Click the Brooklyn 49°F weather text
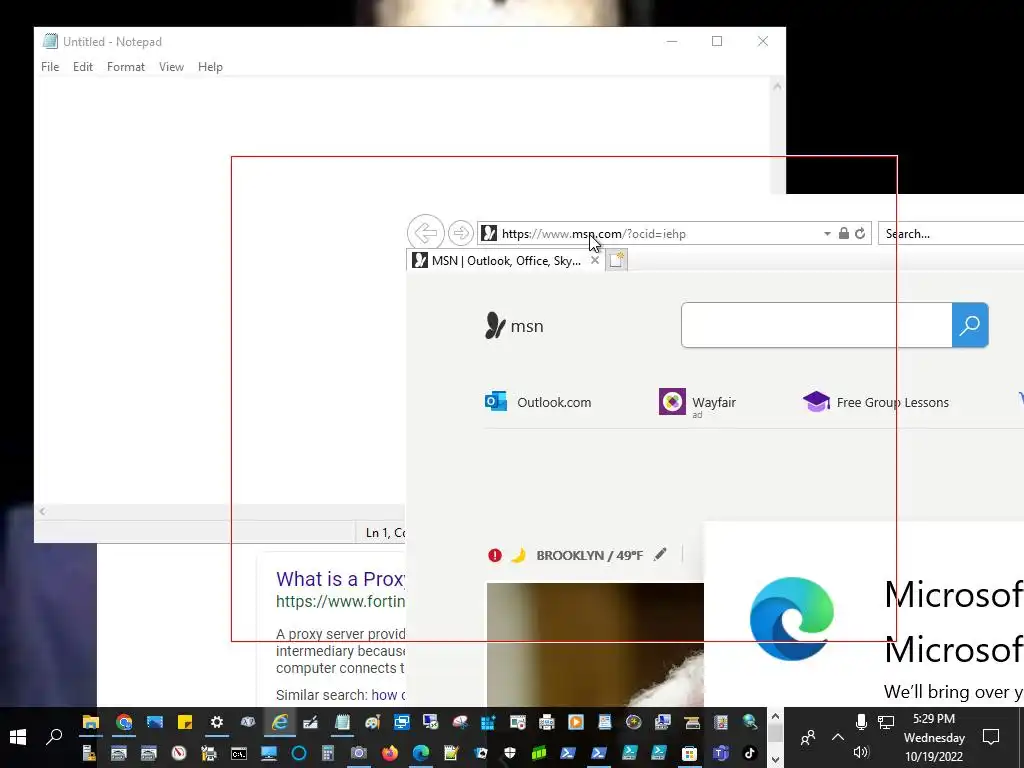Screen dimensions: 1024x768 coord(590,555)
